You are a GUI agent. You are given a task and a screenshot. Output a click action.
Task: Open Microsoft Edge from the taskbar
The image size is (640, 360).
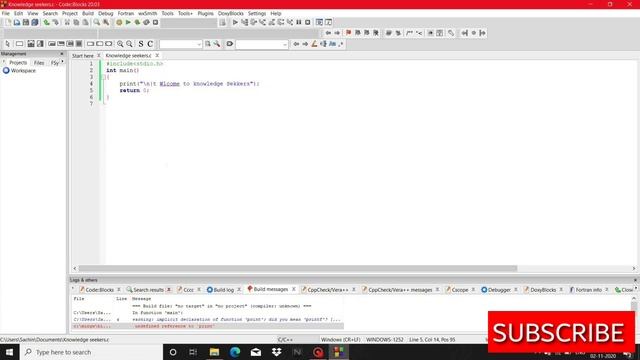pos(235,352)
